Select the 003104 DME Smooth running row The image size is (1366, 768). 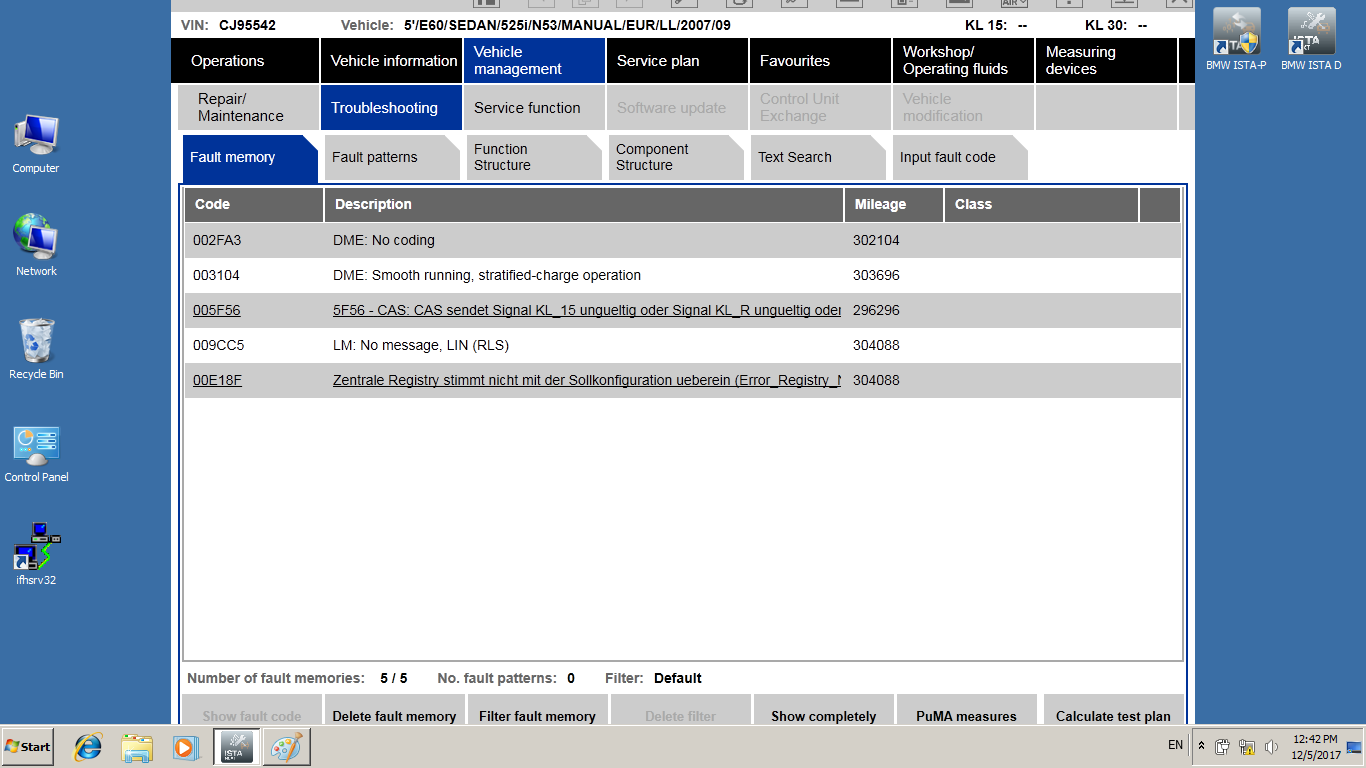point(486,275)
